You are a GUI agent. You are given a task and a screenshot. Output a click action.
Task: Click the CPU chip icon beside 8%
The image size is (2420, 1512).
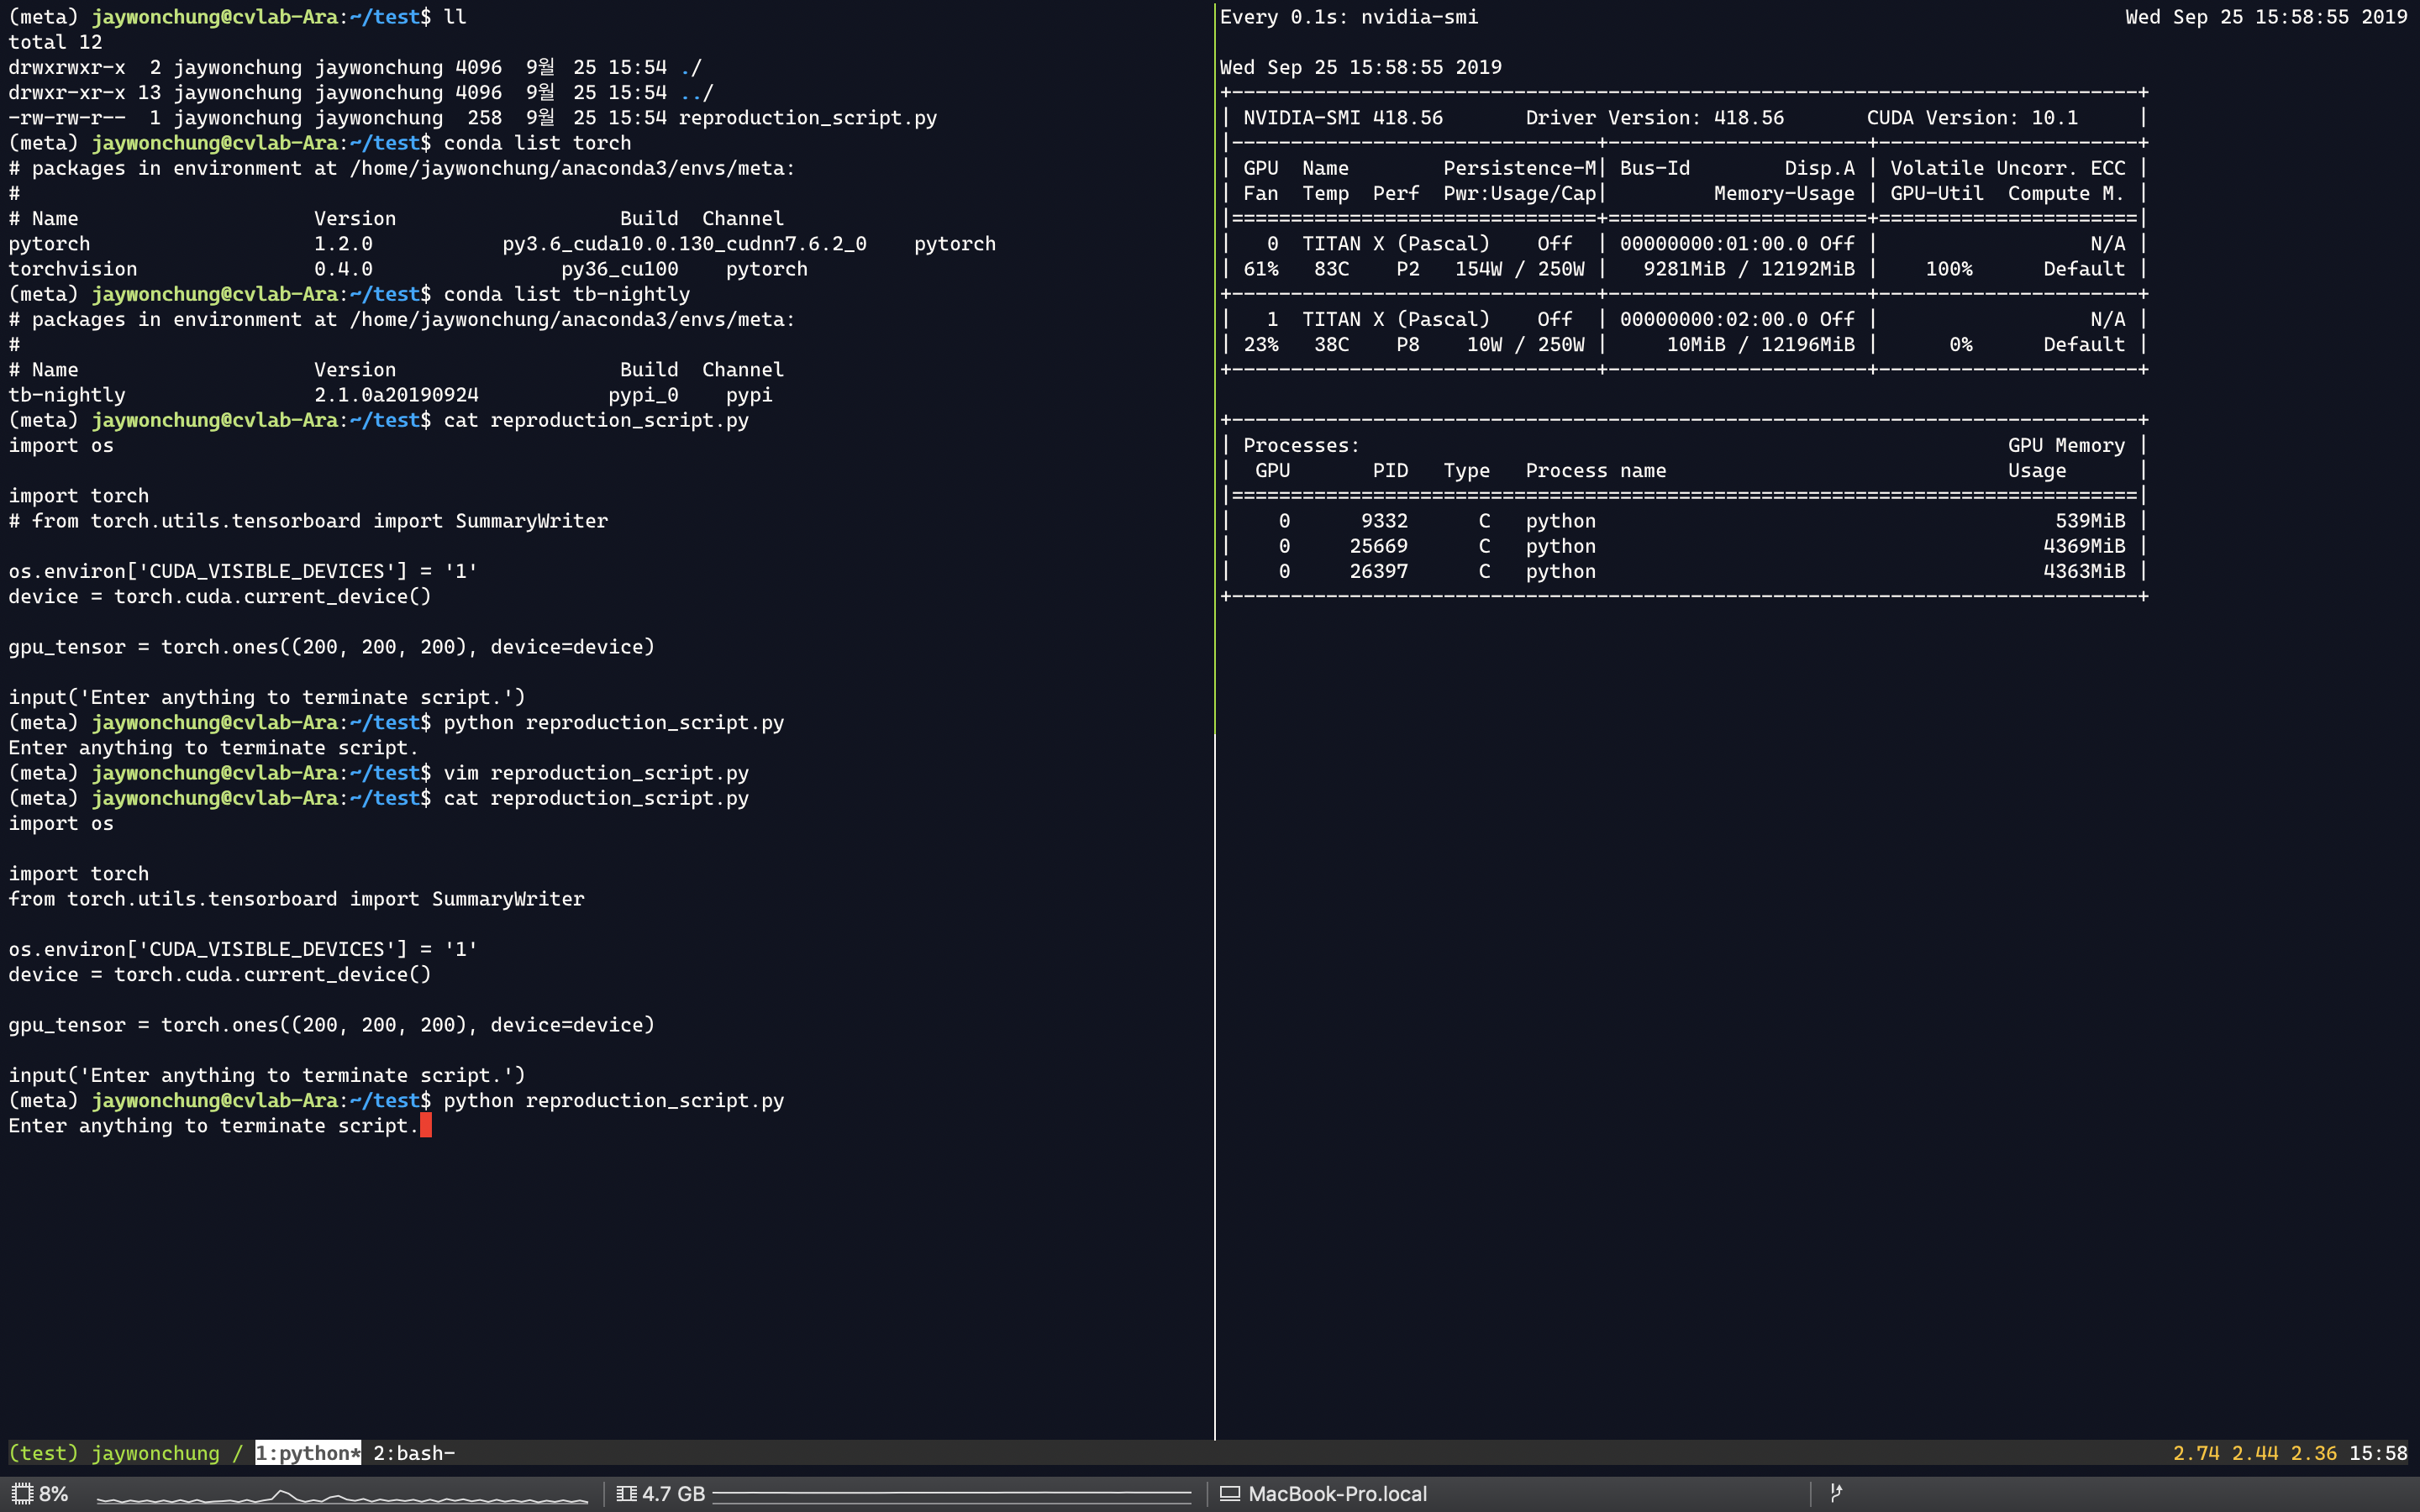pyautogui.click(x=22, y=1493)
